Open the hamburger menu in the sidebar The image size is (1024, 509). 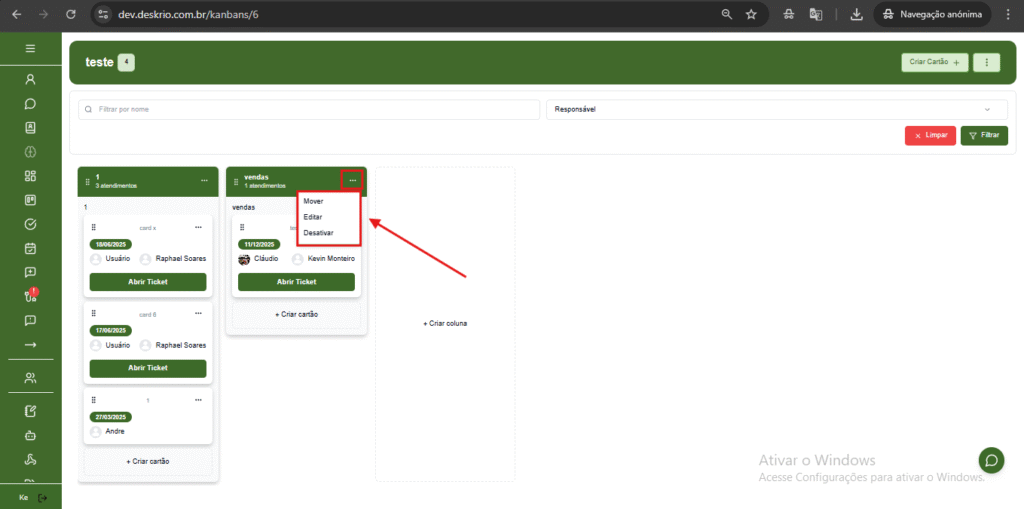30,49
